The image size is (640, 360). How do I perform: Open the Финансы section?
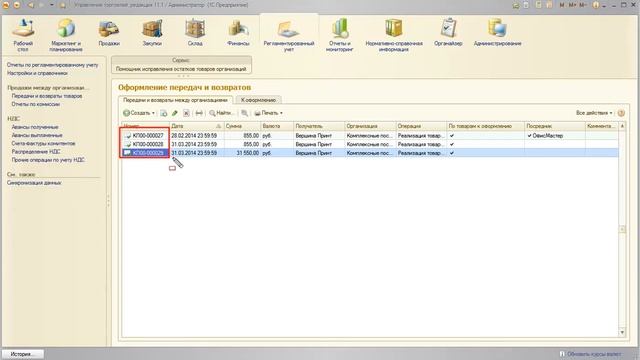point(238,33)
